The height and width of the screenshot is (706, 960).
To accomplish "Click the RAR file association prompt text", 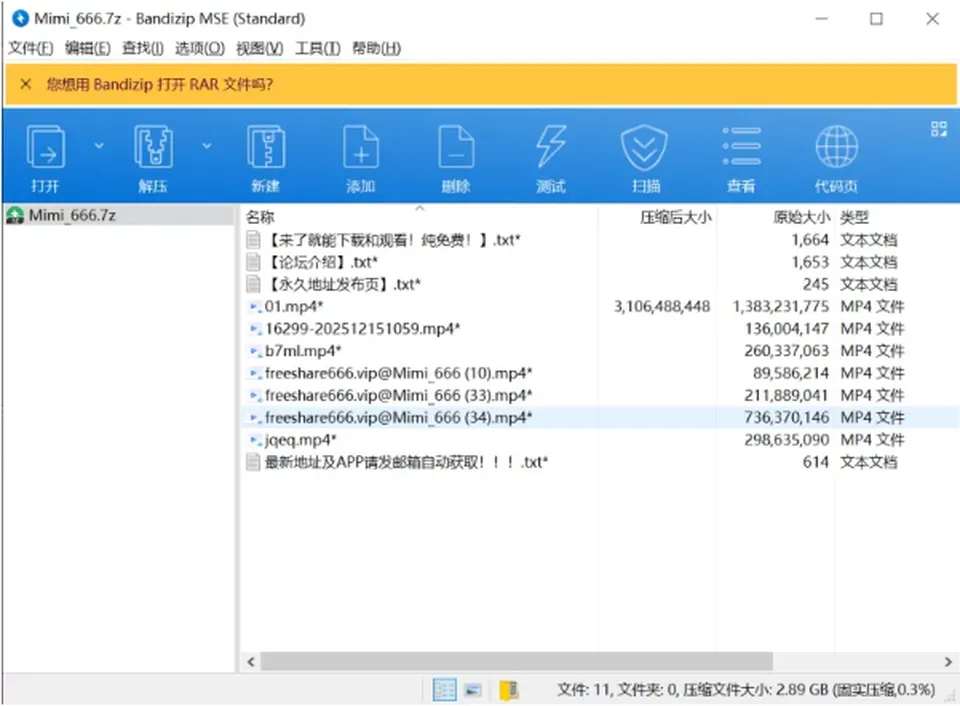I will pos(160,84).
